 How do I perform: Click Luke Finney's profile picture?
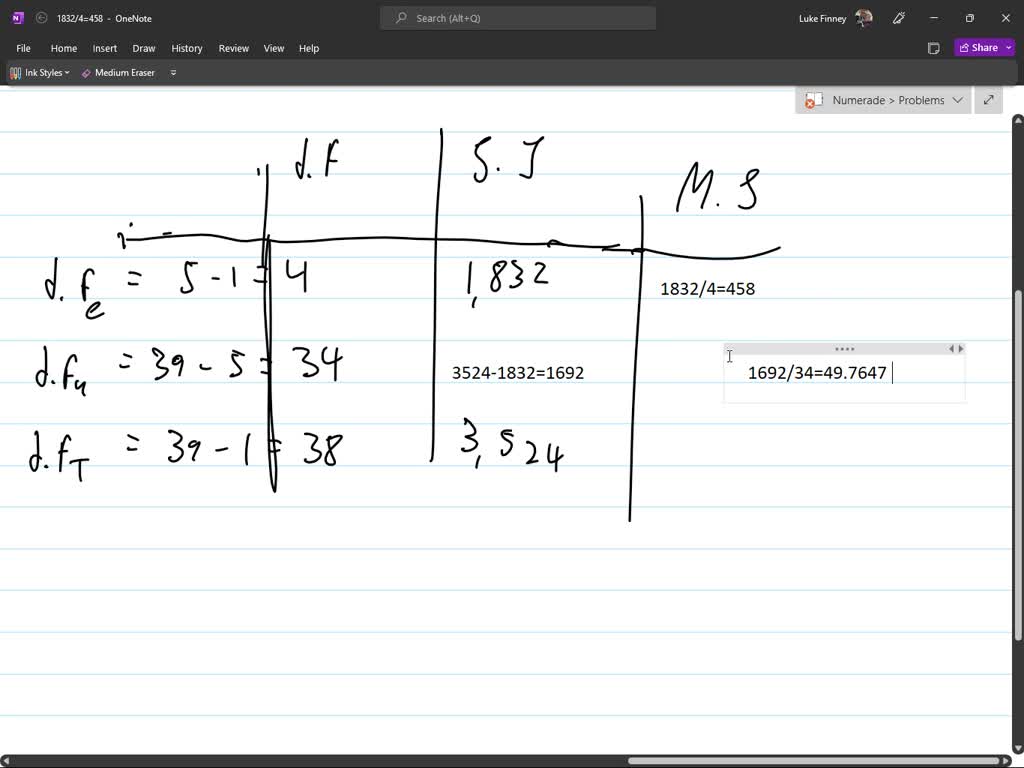pyautogui.click(x=866, y=17)
